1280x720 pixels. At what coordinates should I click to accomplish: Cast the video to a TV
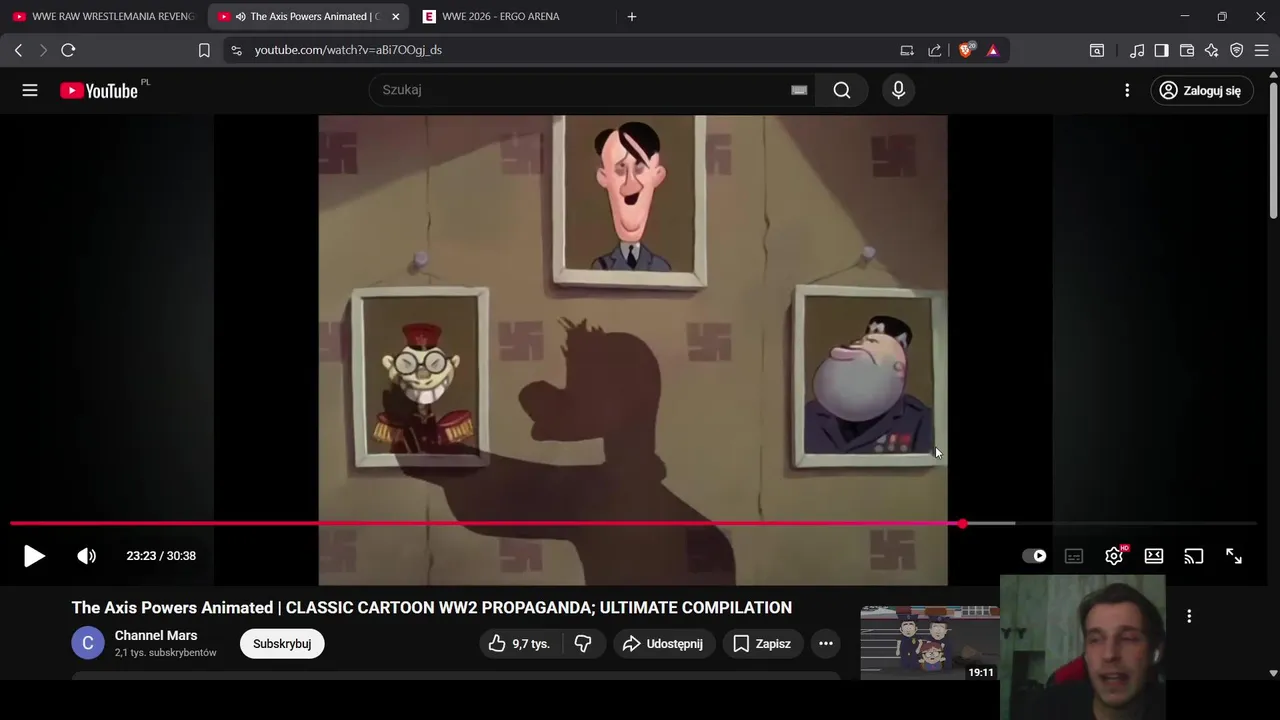(1194, 556)
